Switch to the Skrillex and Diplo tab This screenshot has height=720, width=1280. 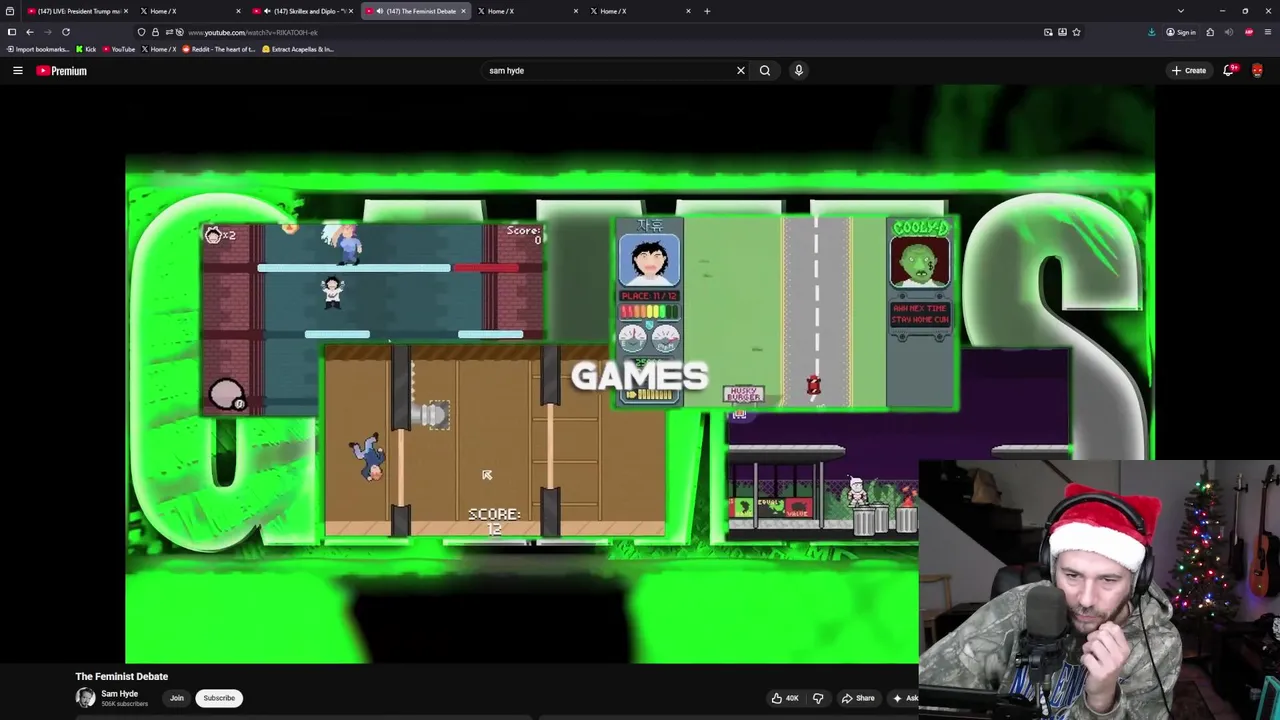[302, 11]
